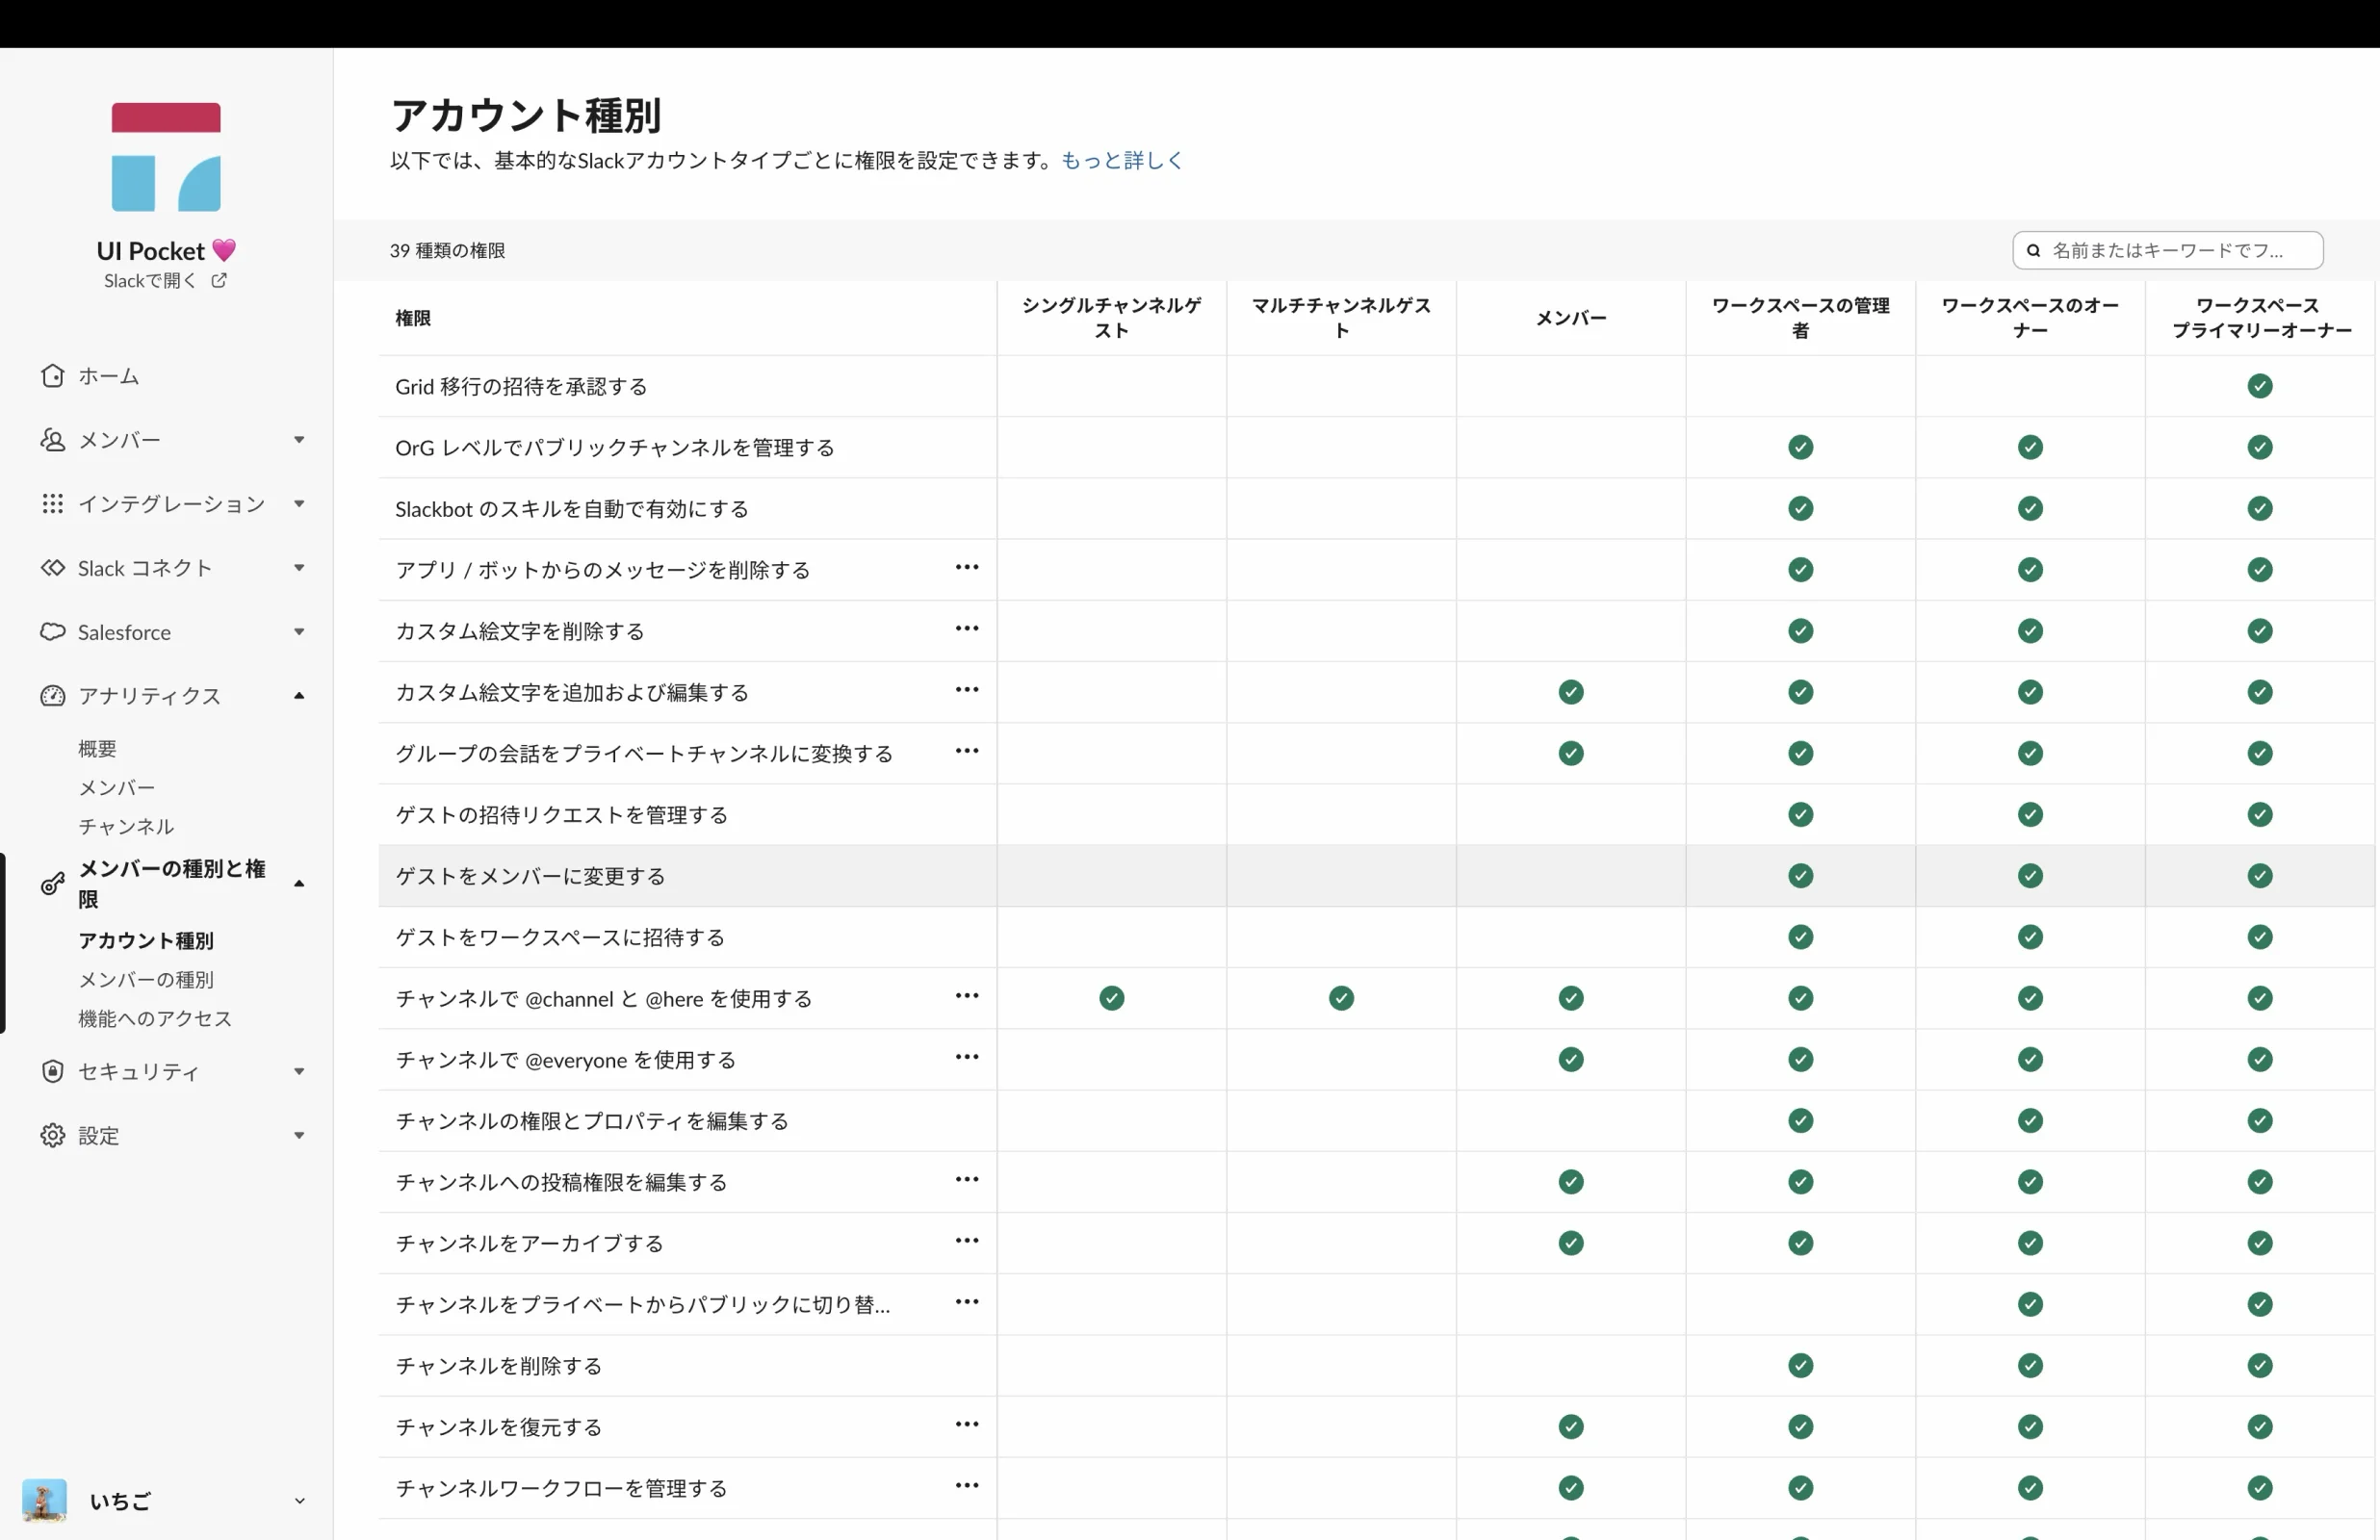
Task: Focus the 名前またはキーワード filter search field
Action: 2168,251
